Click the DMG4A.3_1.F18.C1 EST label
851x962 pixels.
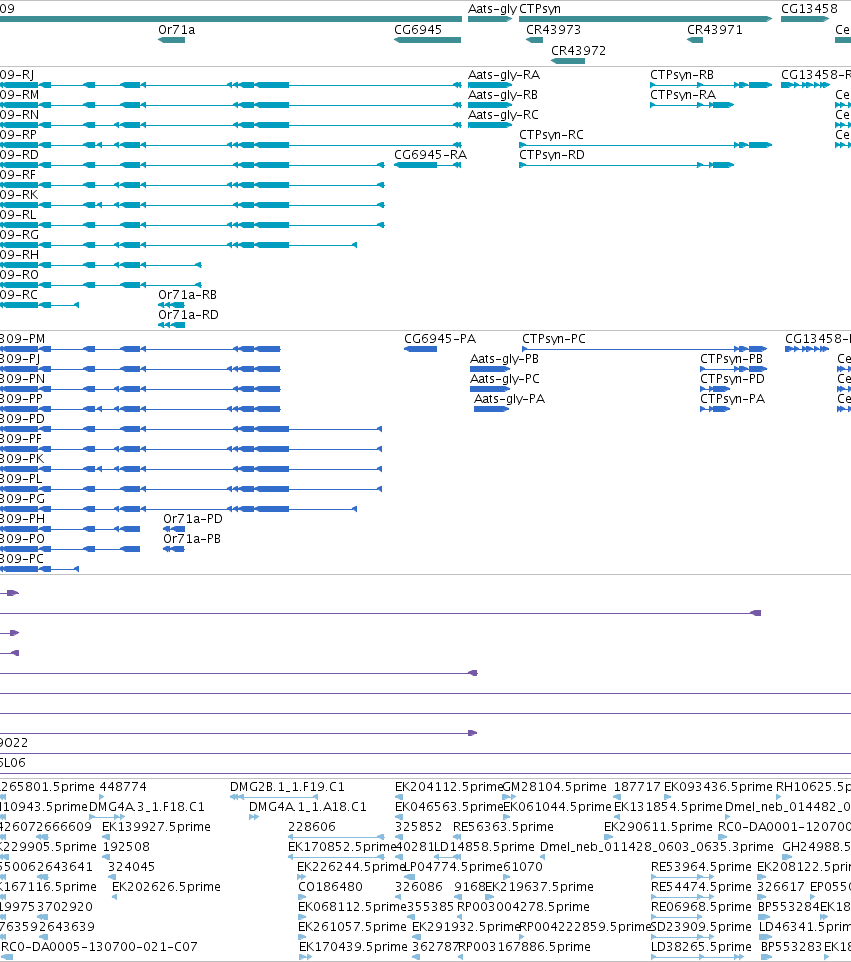coord(147,807)
